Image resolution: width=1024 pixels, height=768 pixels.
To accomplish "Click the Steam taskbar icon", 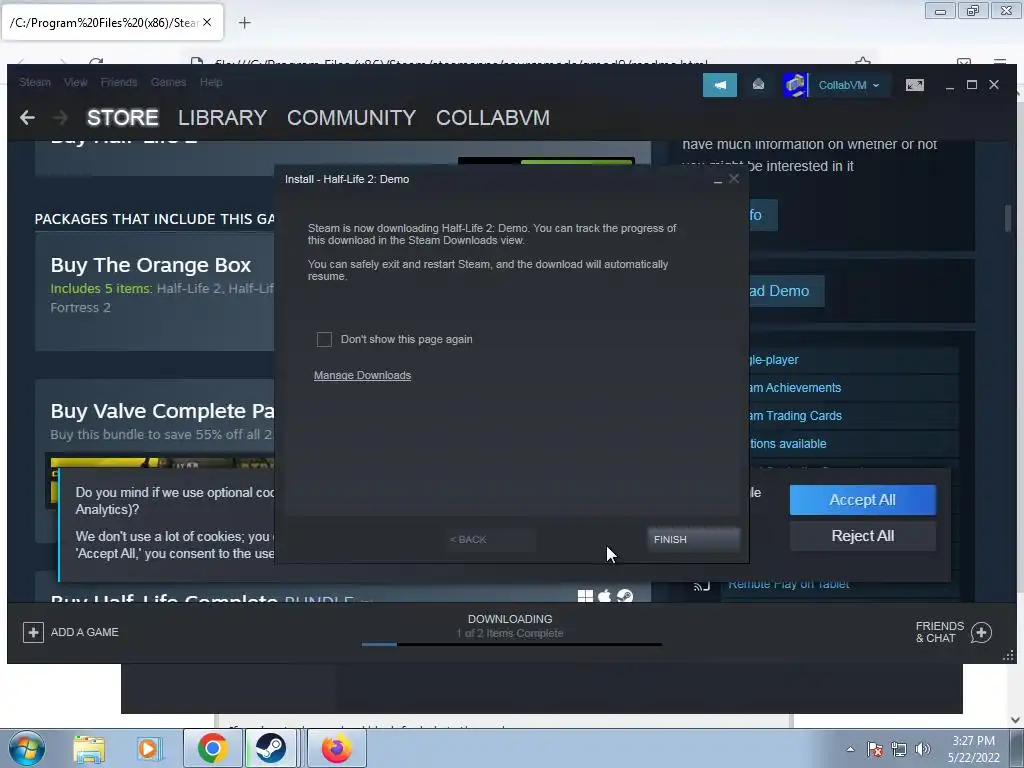I will point(270,748).
